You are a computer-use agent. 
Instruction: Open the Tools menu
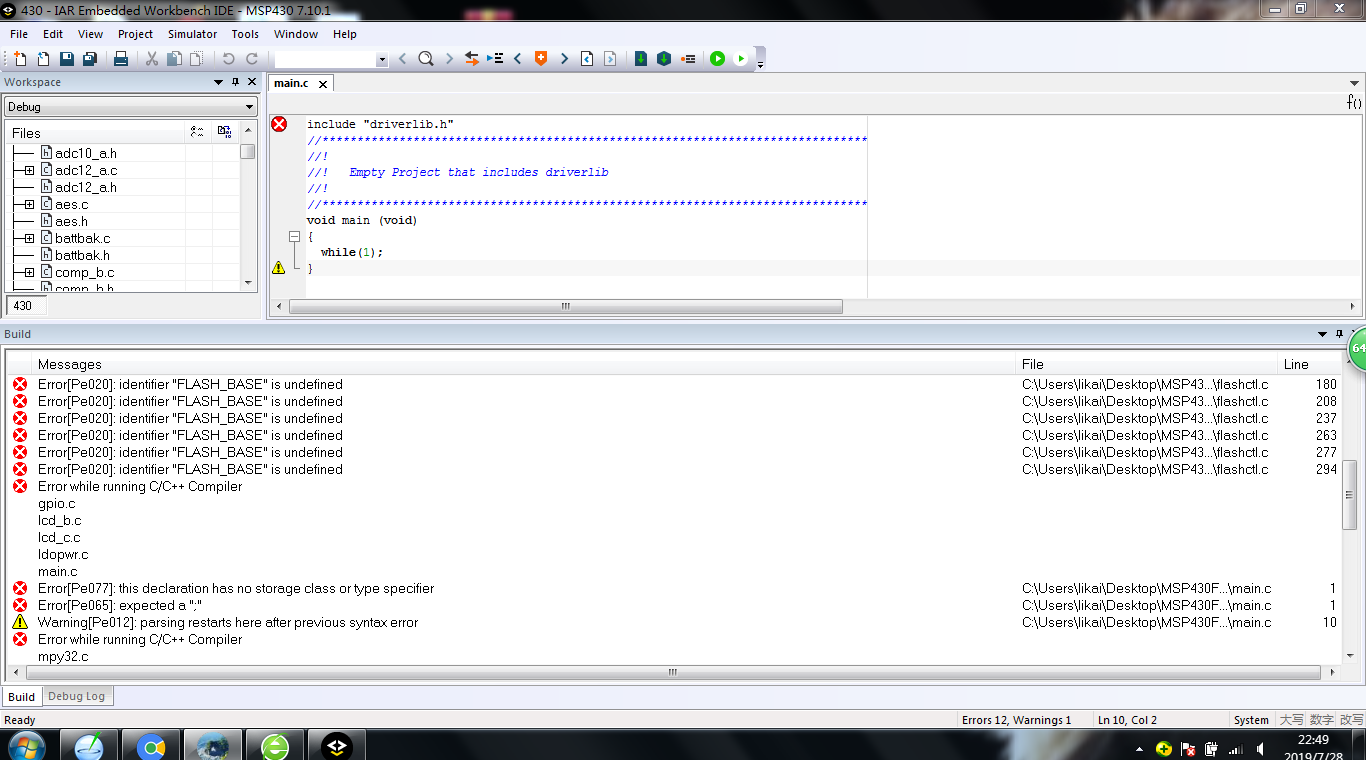(245, 34)
